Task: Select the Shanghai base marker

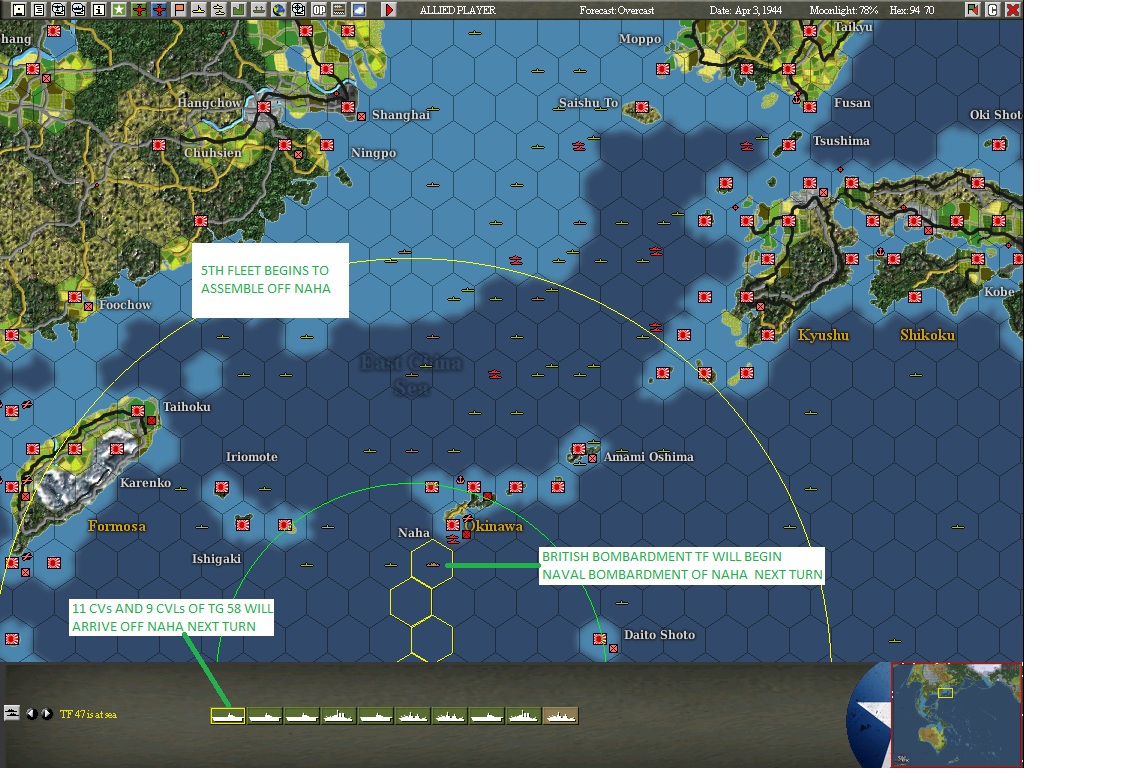Action: tap(349, 107)
